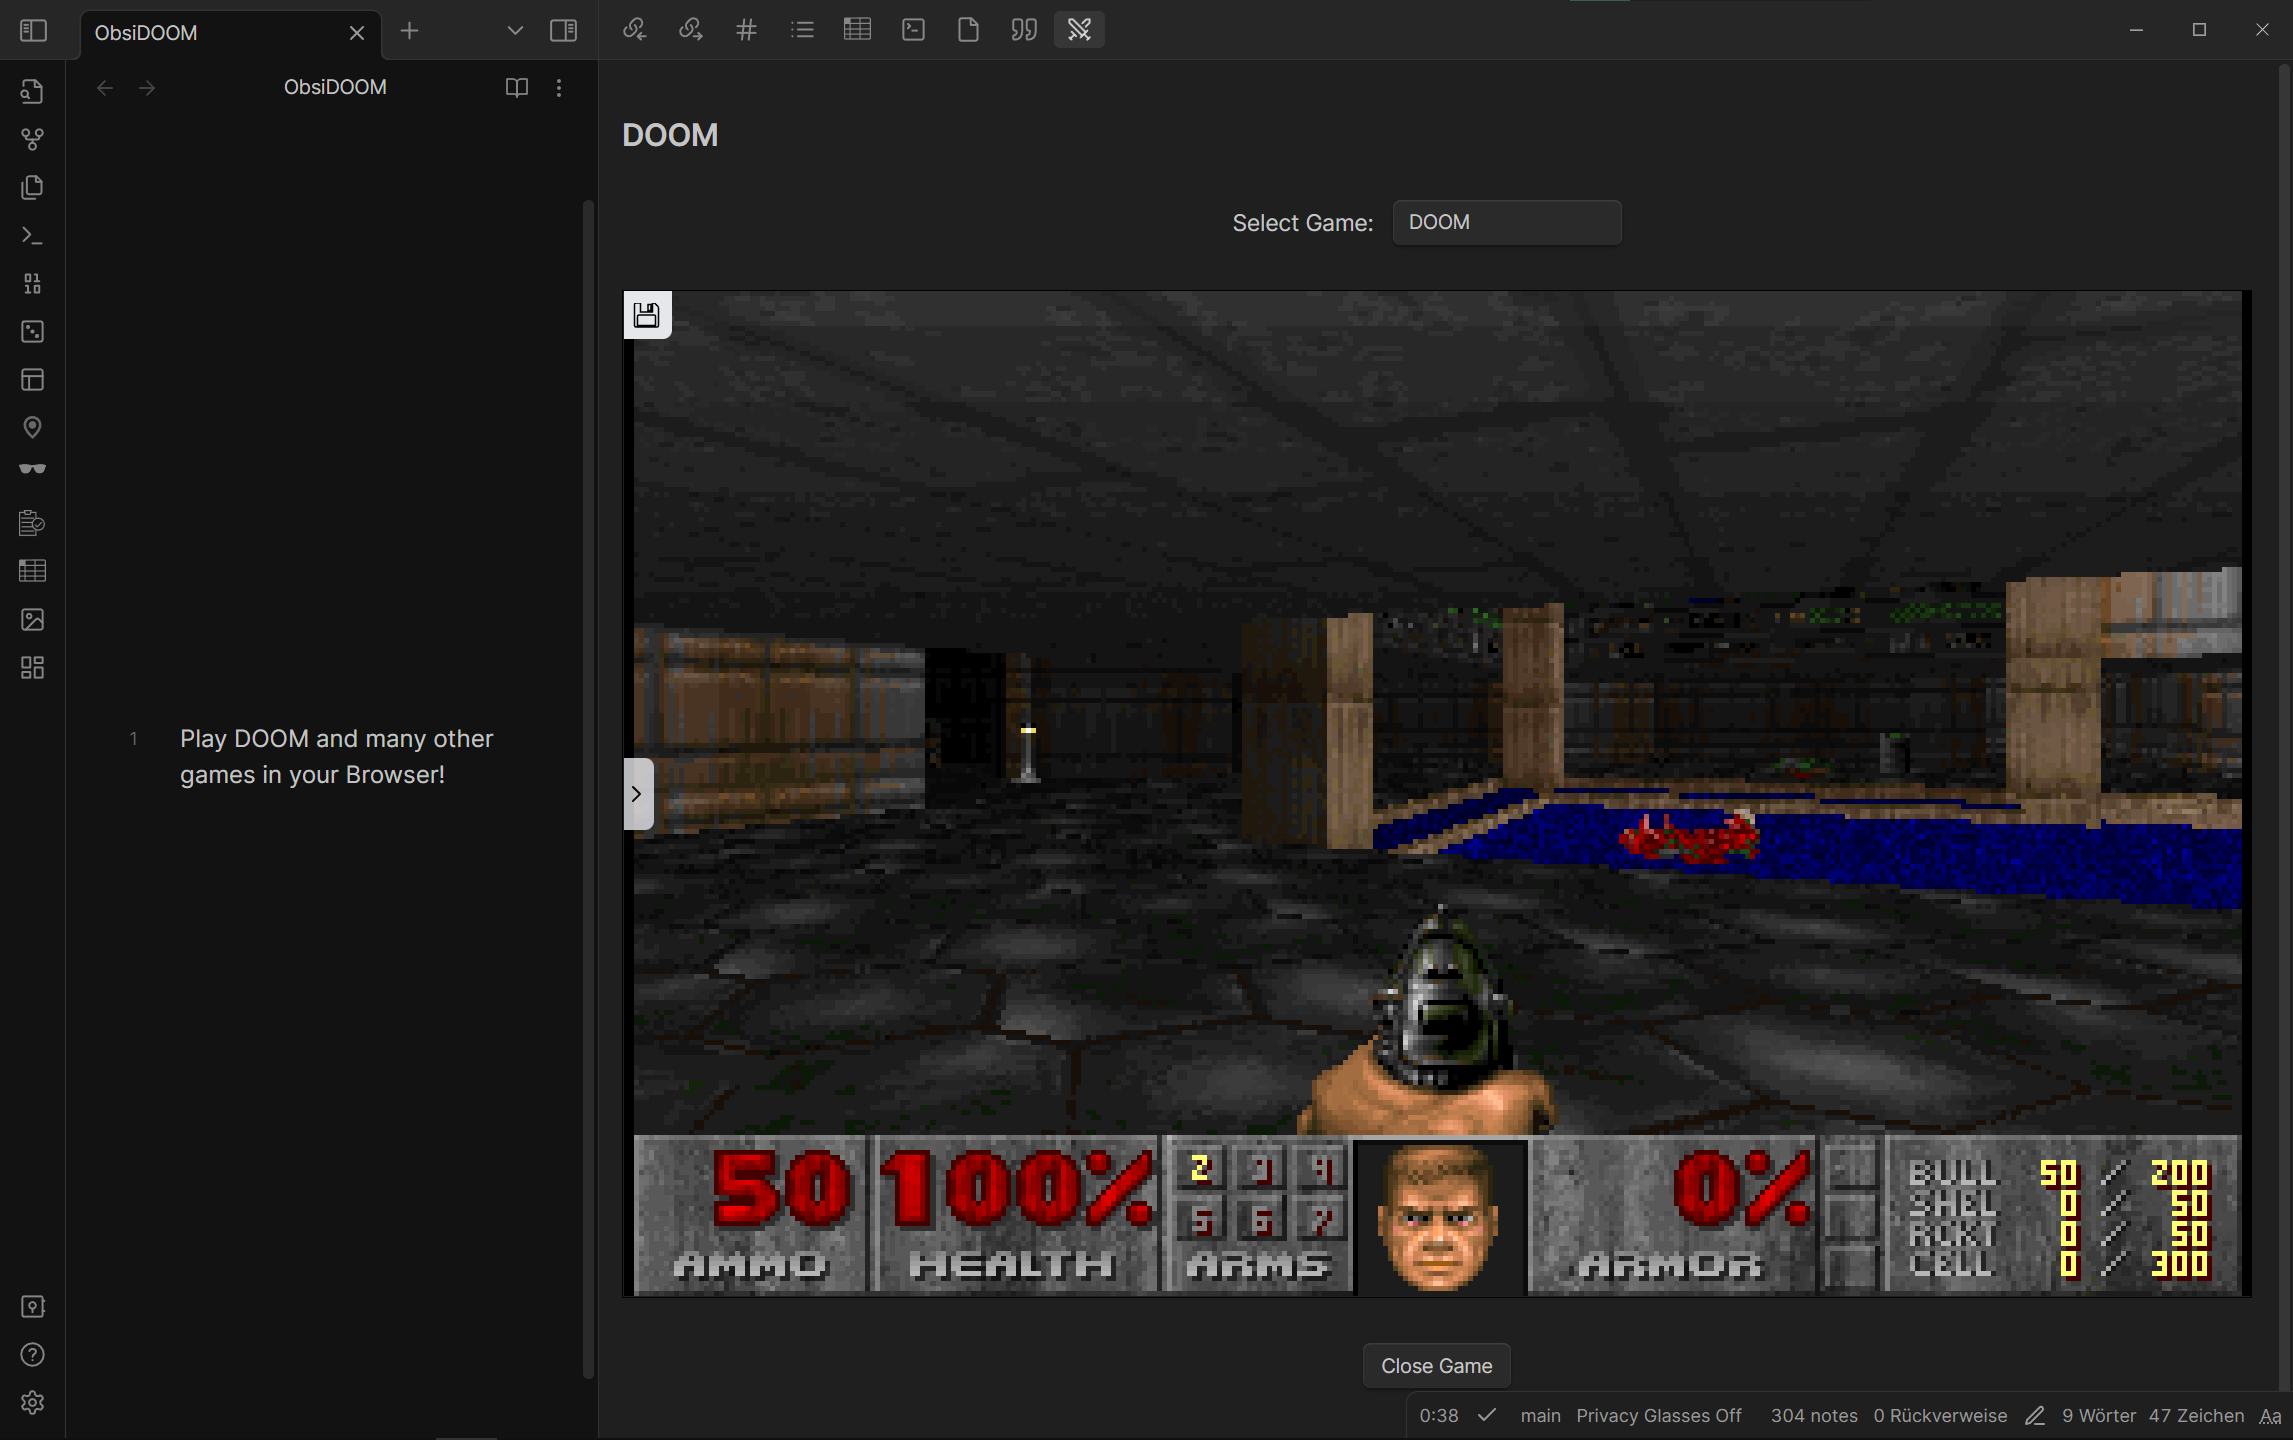Open the map pin location icon
The height and width of the screenshot is (1440, 2293).
coord(32,428)
